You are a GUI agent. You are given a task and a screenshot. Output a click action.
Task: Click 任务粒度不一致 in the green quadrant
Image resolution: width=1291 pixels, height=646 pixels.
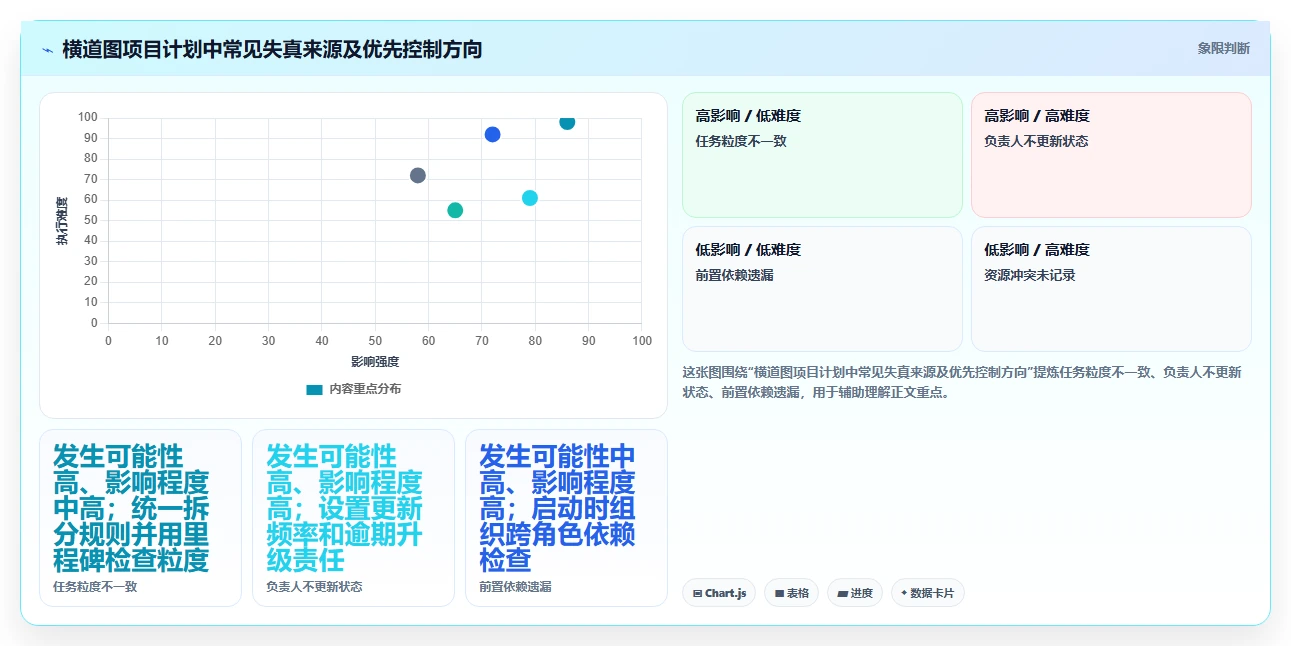pos(741,141)
